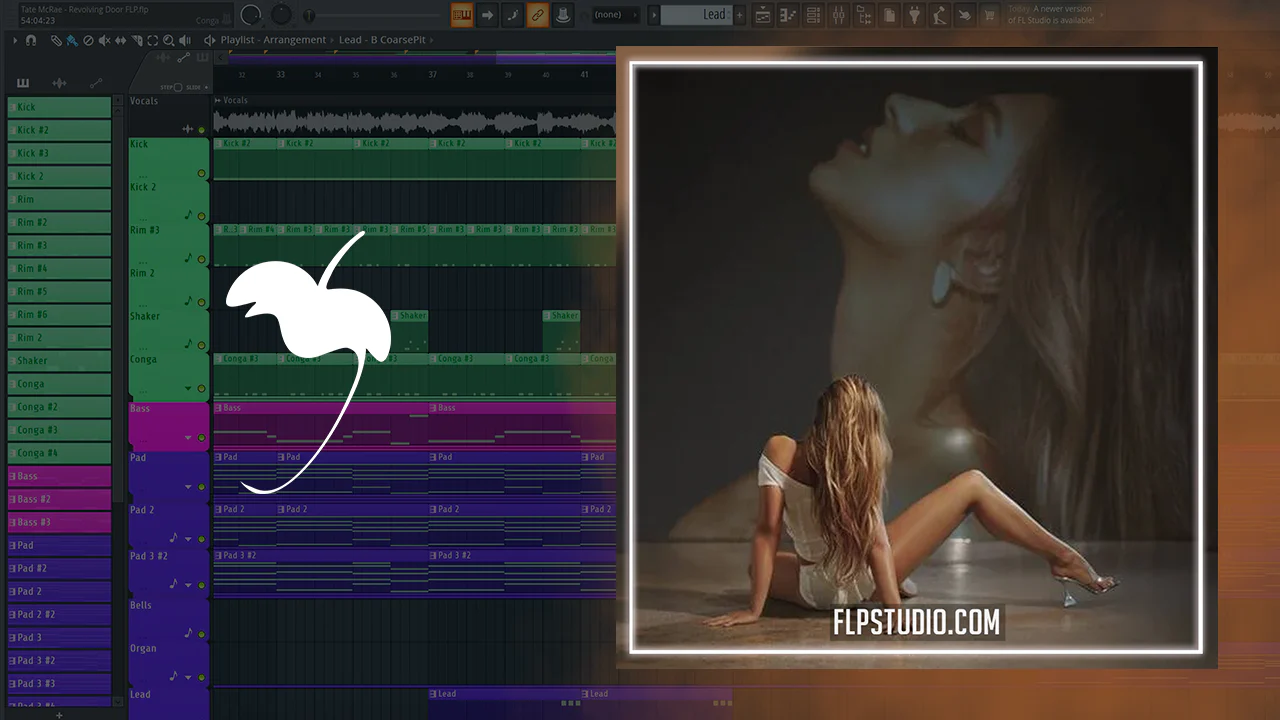Expand the Conga track dropdown arrow

tap(188, 388)
